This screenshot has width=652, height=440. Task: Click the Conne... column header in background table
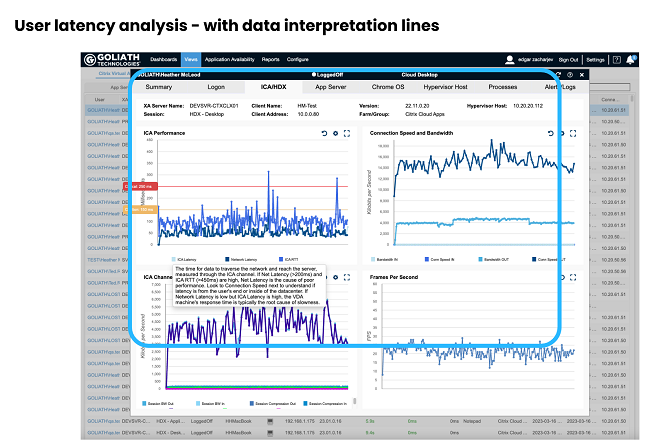[610, 100]
